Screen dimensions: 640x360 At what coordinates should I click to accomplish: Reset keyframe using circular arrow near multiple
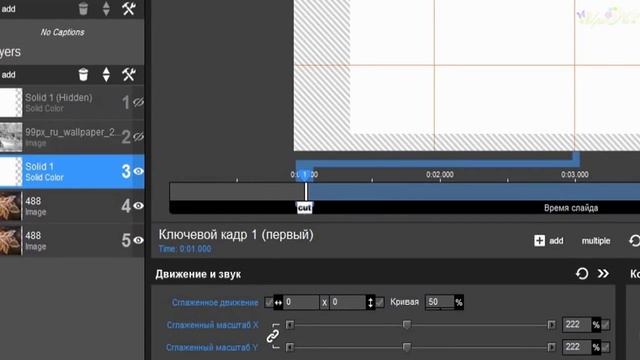pos(634,241)
